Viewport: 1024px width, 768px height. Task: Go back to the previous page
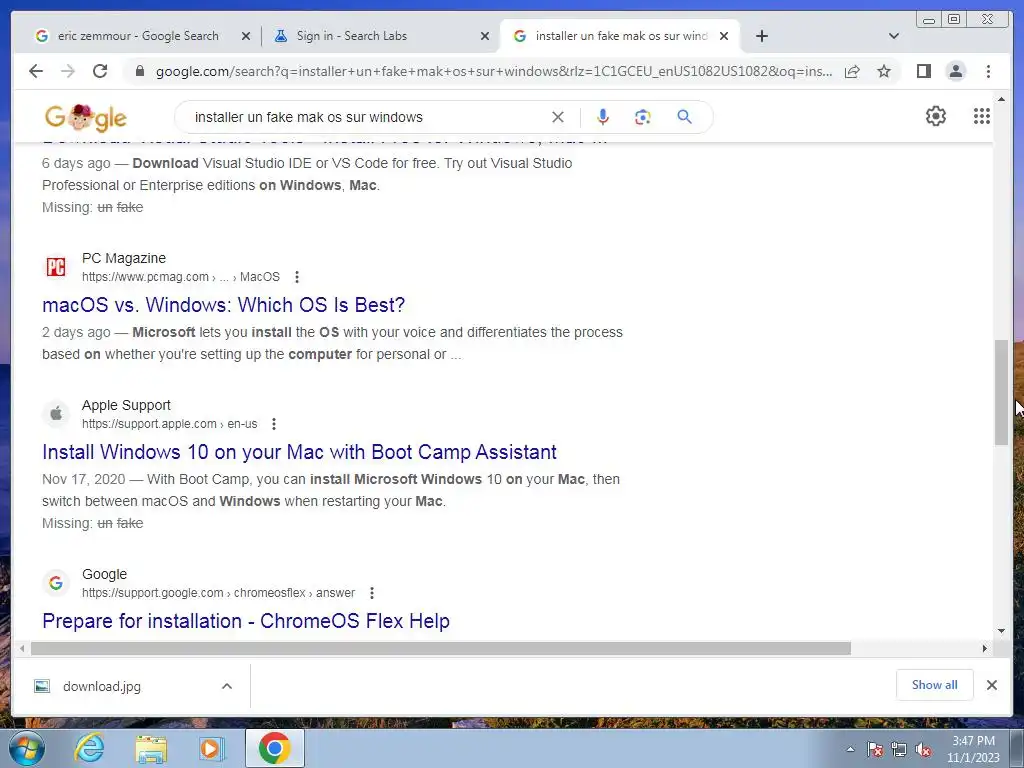36,71
